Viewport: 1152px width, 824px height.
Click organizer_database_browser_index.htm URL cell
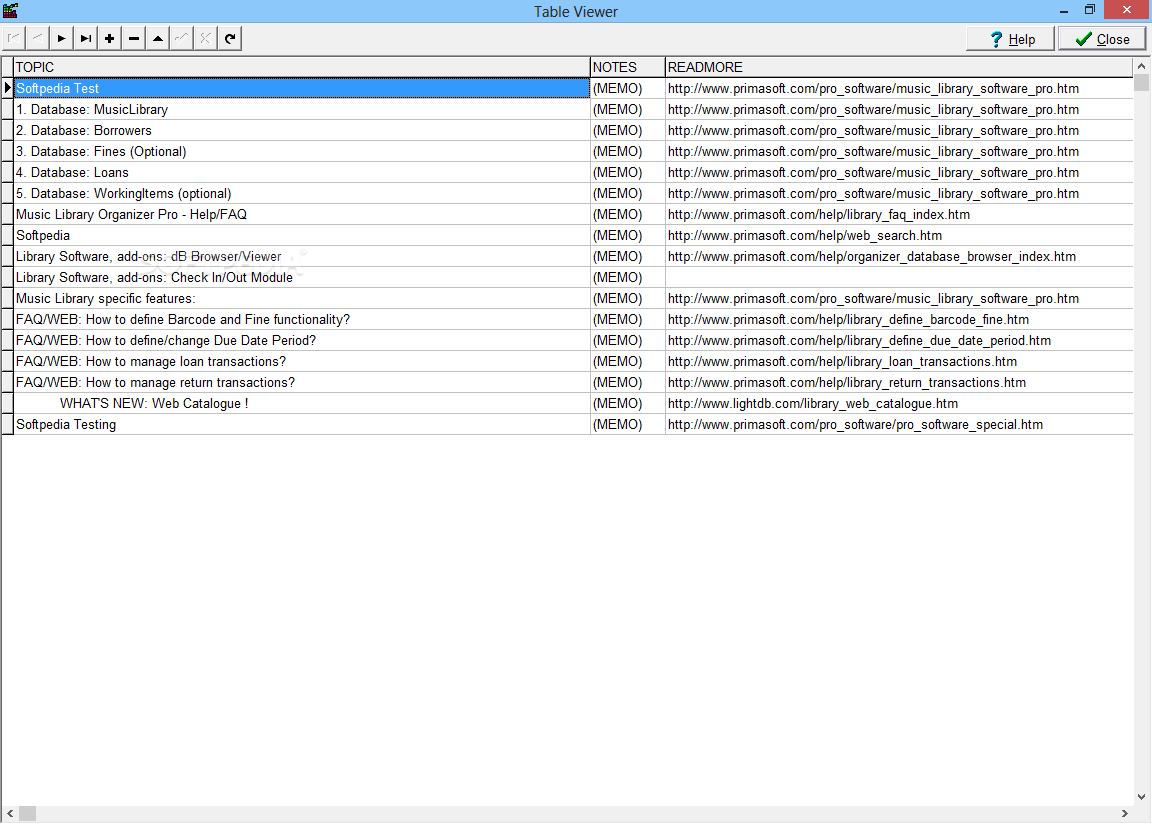pyautogui.click(x=899, y=256)
